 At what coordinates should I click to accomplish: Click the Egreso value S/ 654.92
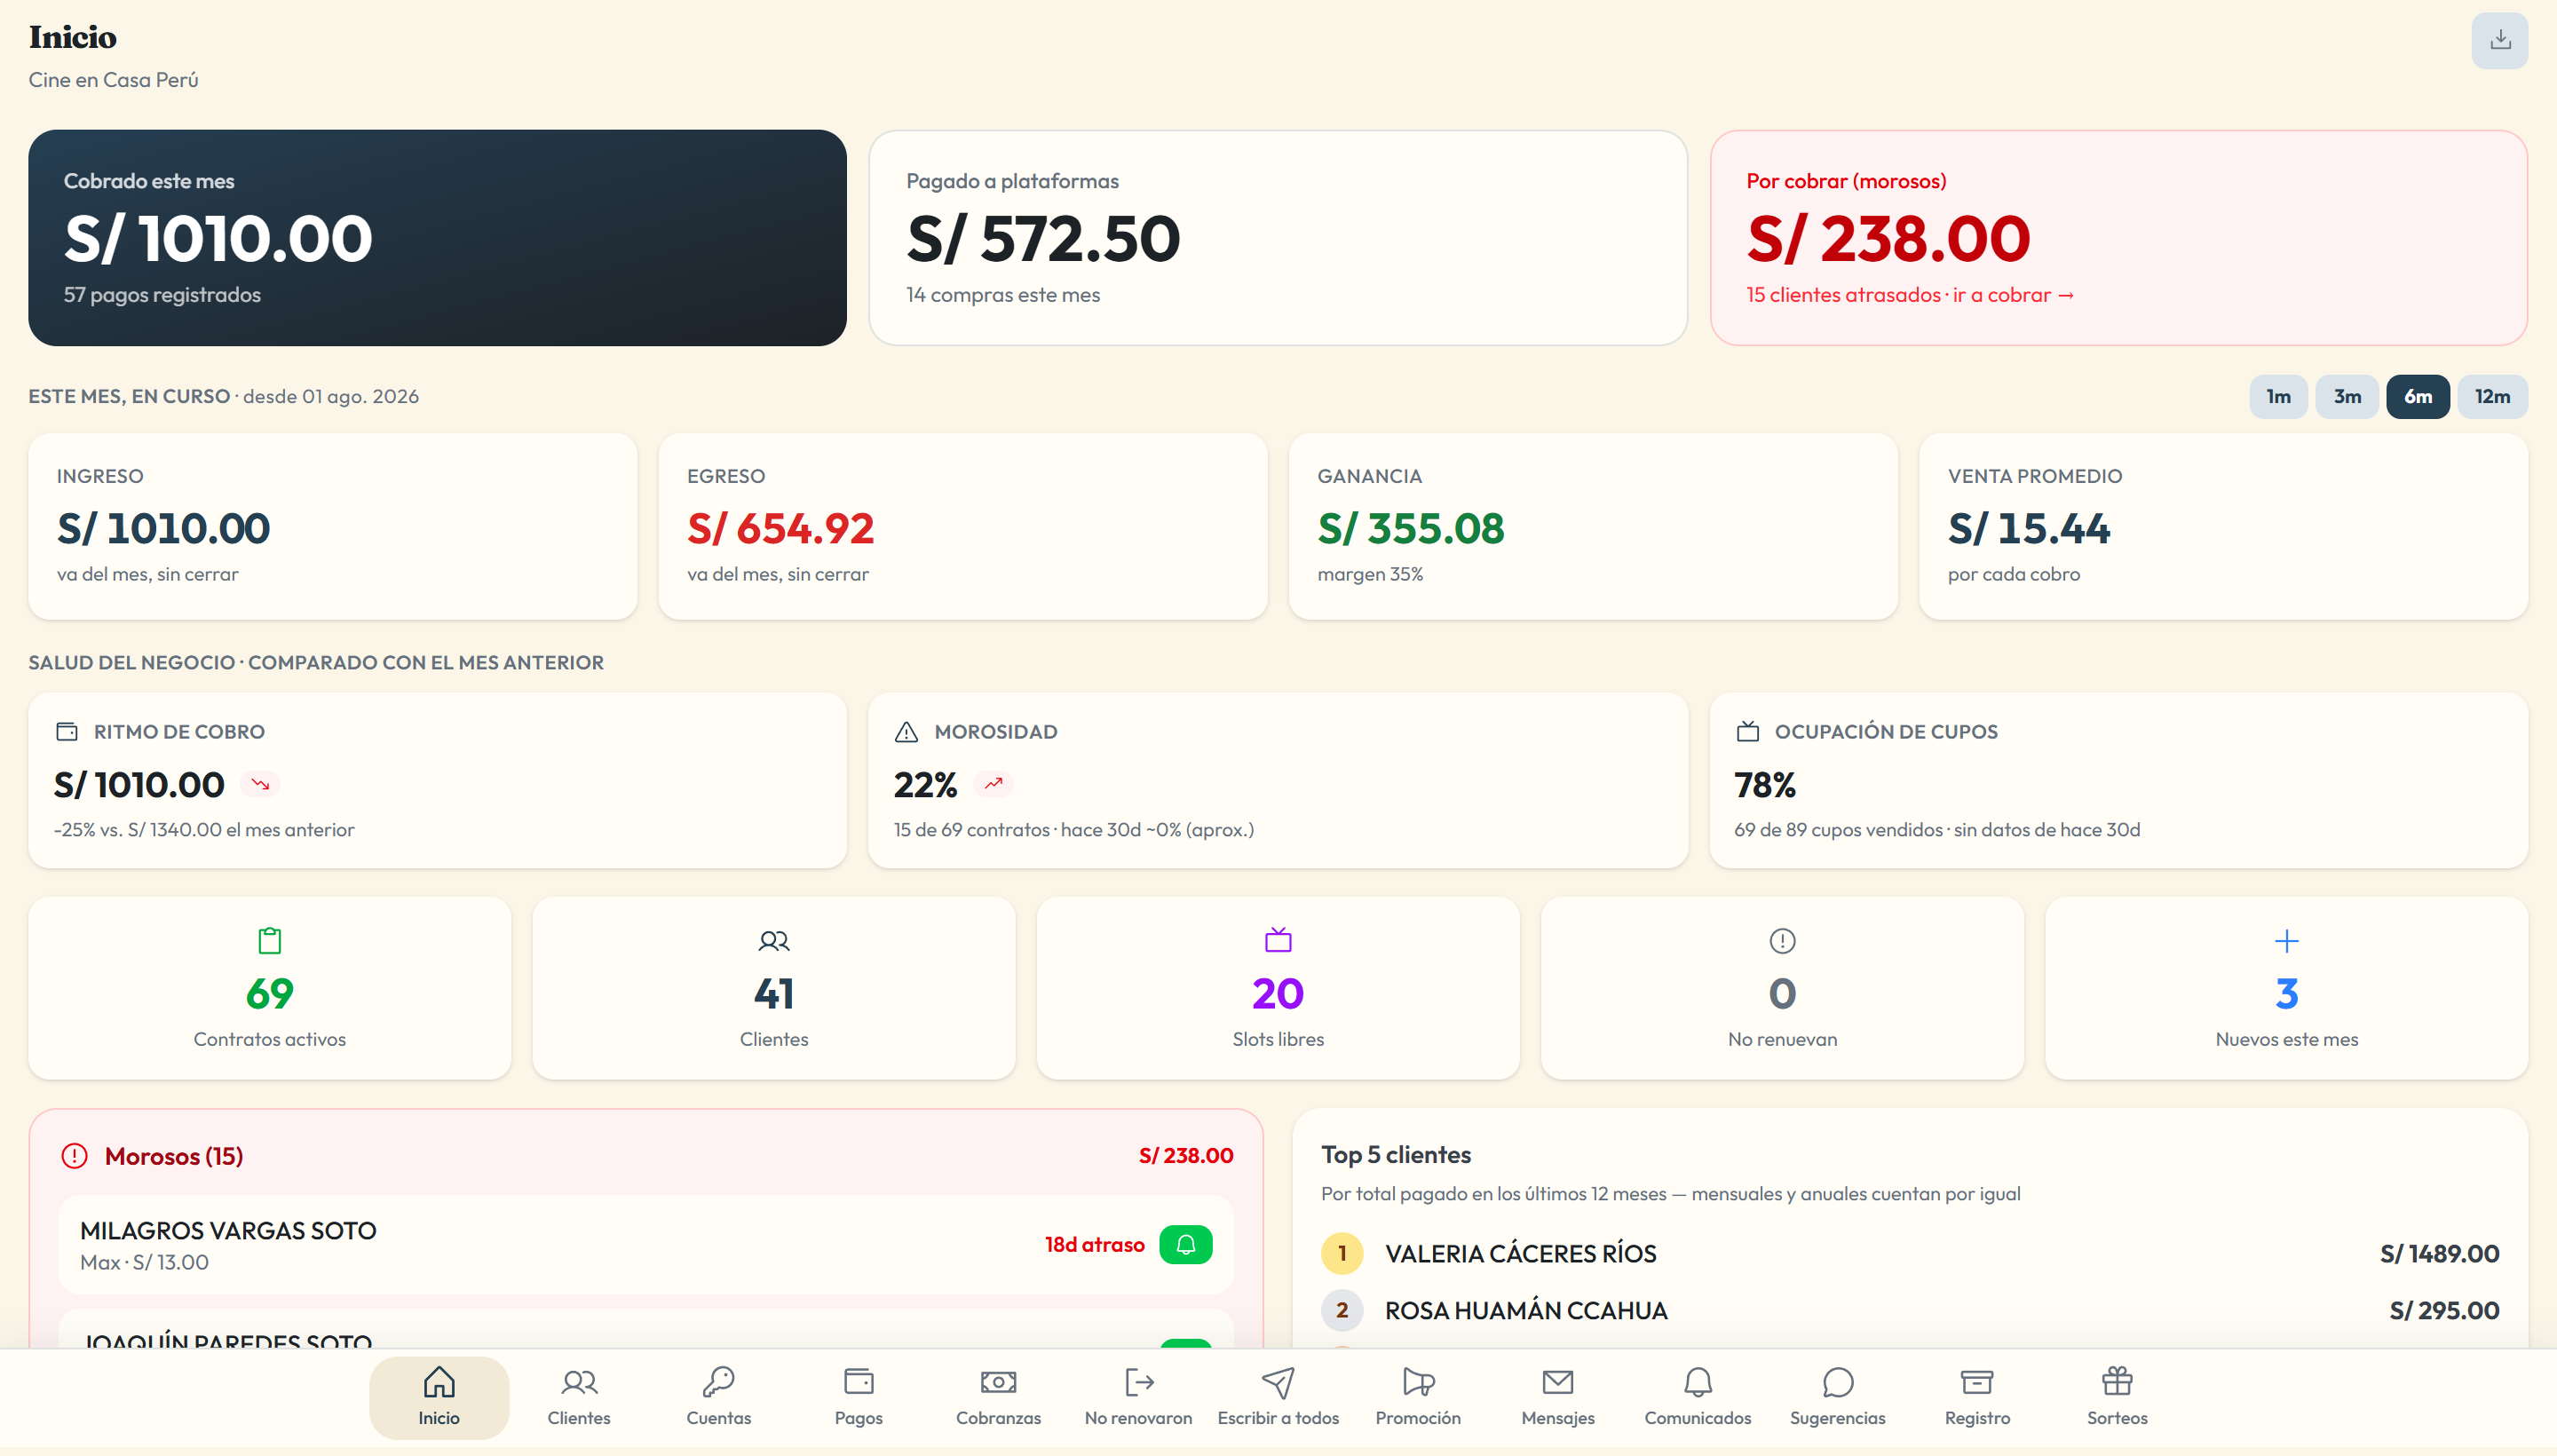tap(781, 528)
